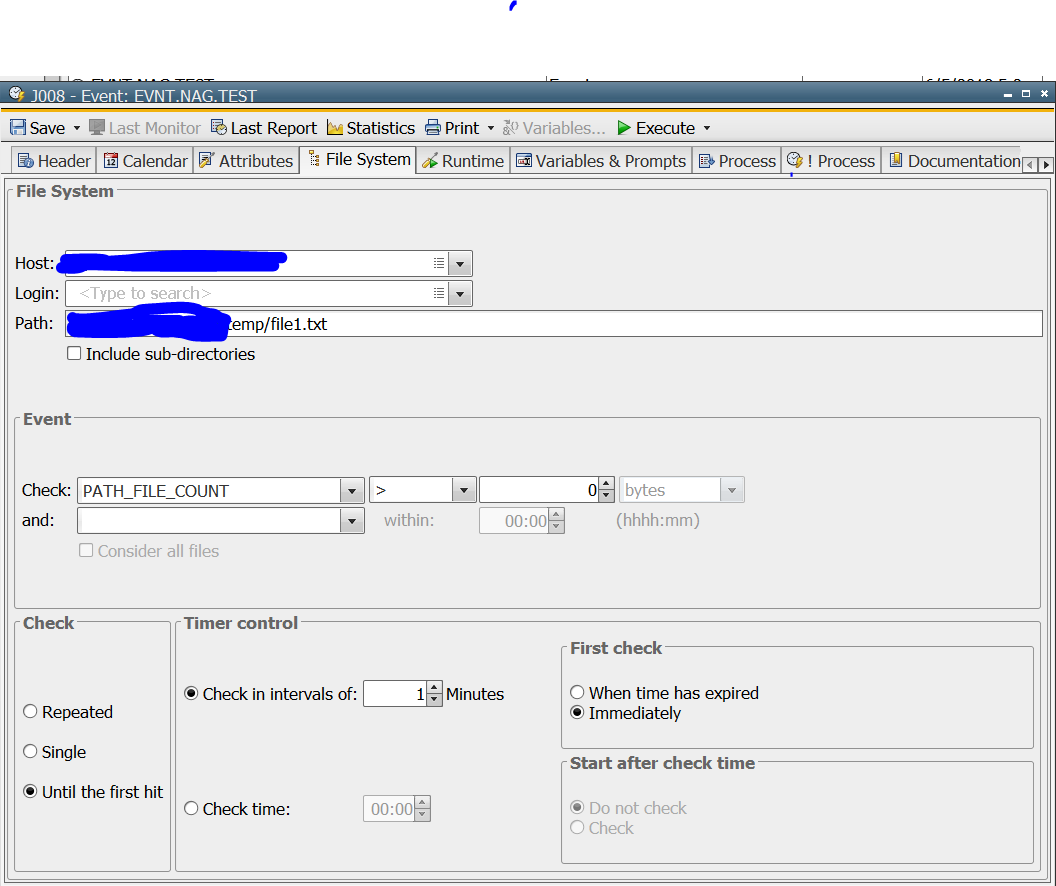Click the Calendar tab icon
Image resolution: width=1056 pixels, height=886 pixels.
pos(111,160)
